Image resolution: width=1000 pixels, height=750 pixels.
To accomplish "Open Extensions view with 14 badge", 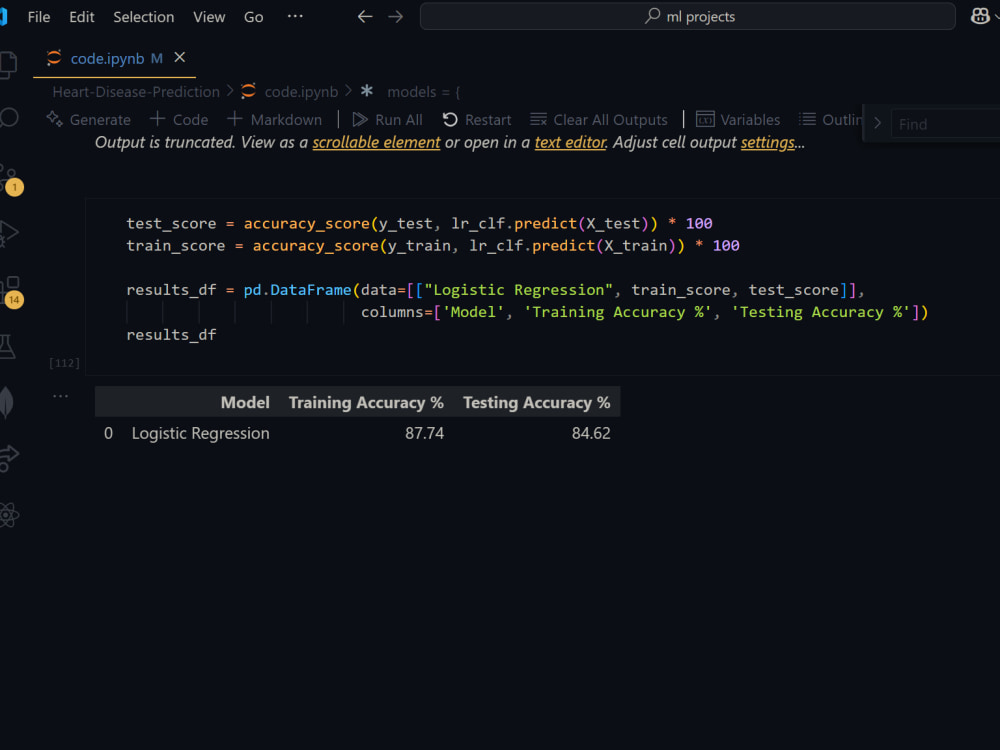I will [11, 291].
